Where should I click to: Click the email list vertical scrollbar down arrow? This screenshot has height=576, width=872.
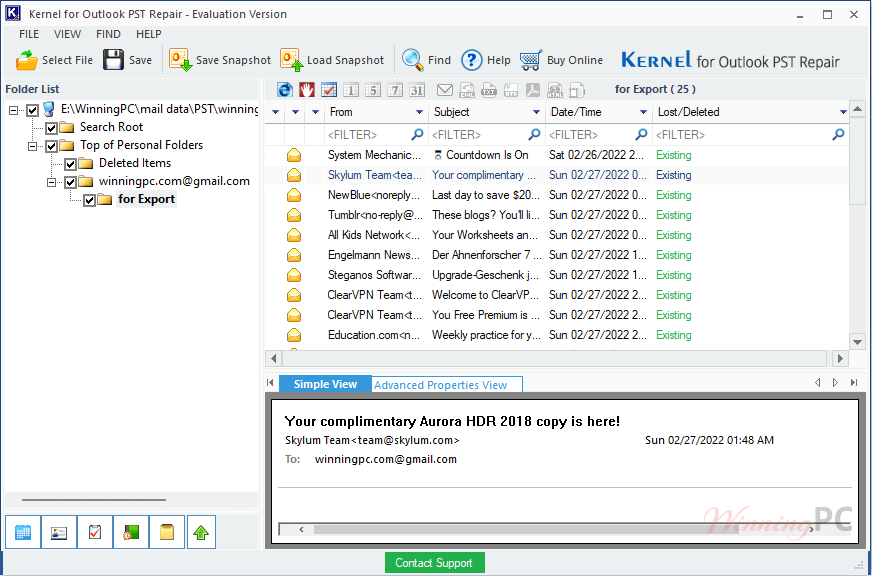coord(857,342)
